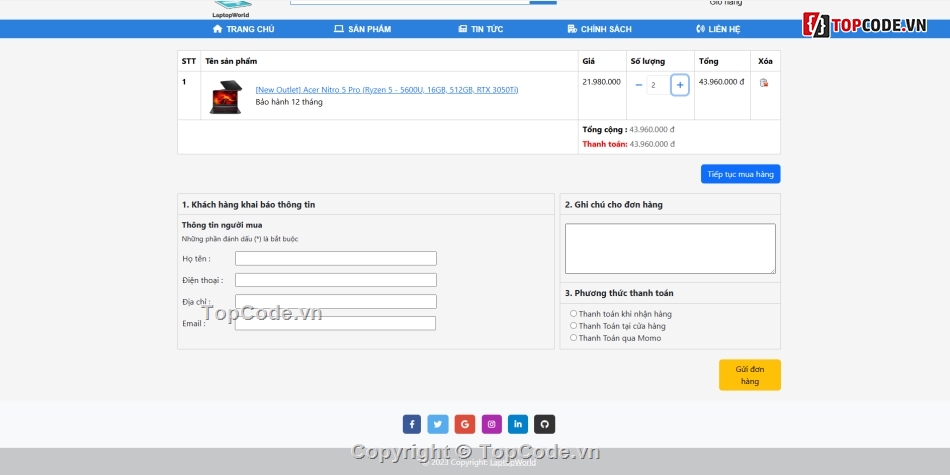Click the 'Xóa' column header
This screenshot has height=475, width=950.
pos(765,61)
